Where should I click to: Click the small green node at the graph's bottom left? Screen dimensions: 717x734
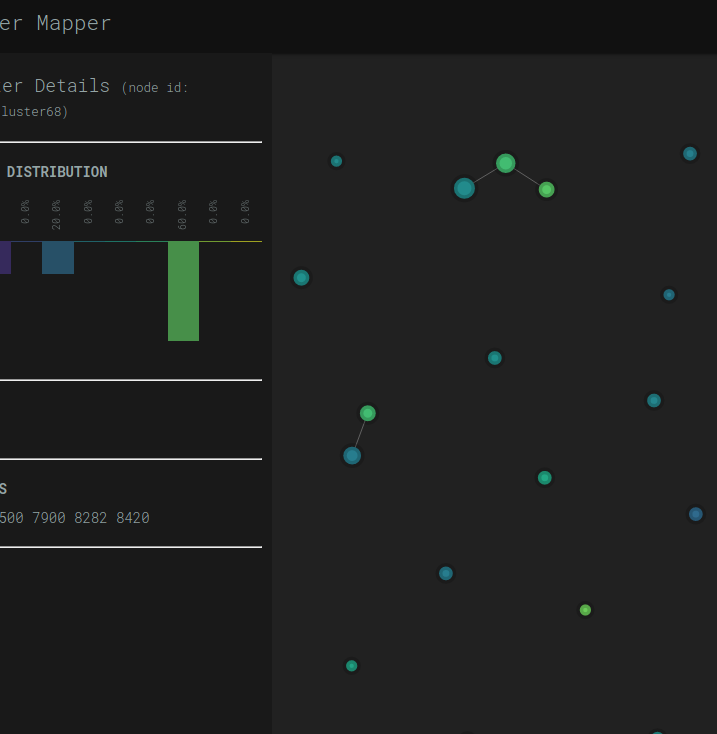[x=351, y=666]
